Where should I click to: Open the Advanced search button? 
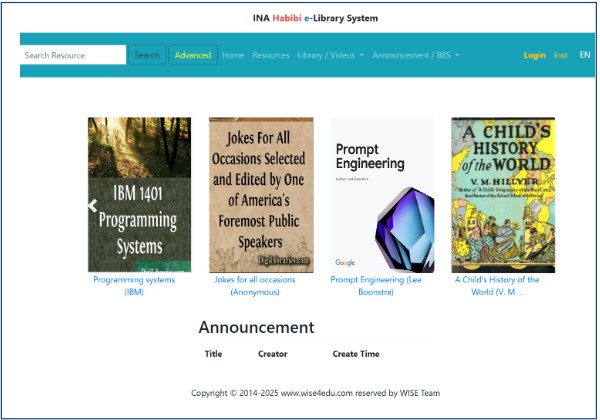click(x=193, y=55)
